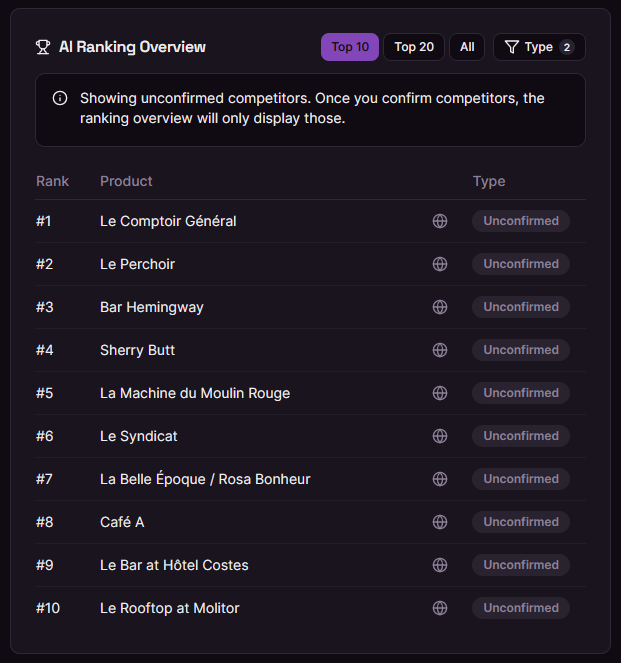Open website globe icon for Bar Hemingway
The image size is (621, 663).
440,307
